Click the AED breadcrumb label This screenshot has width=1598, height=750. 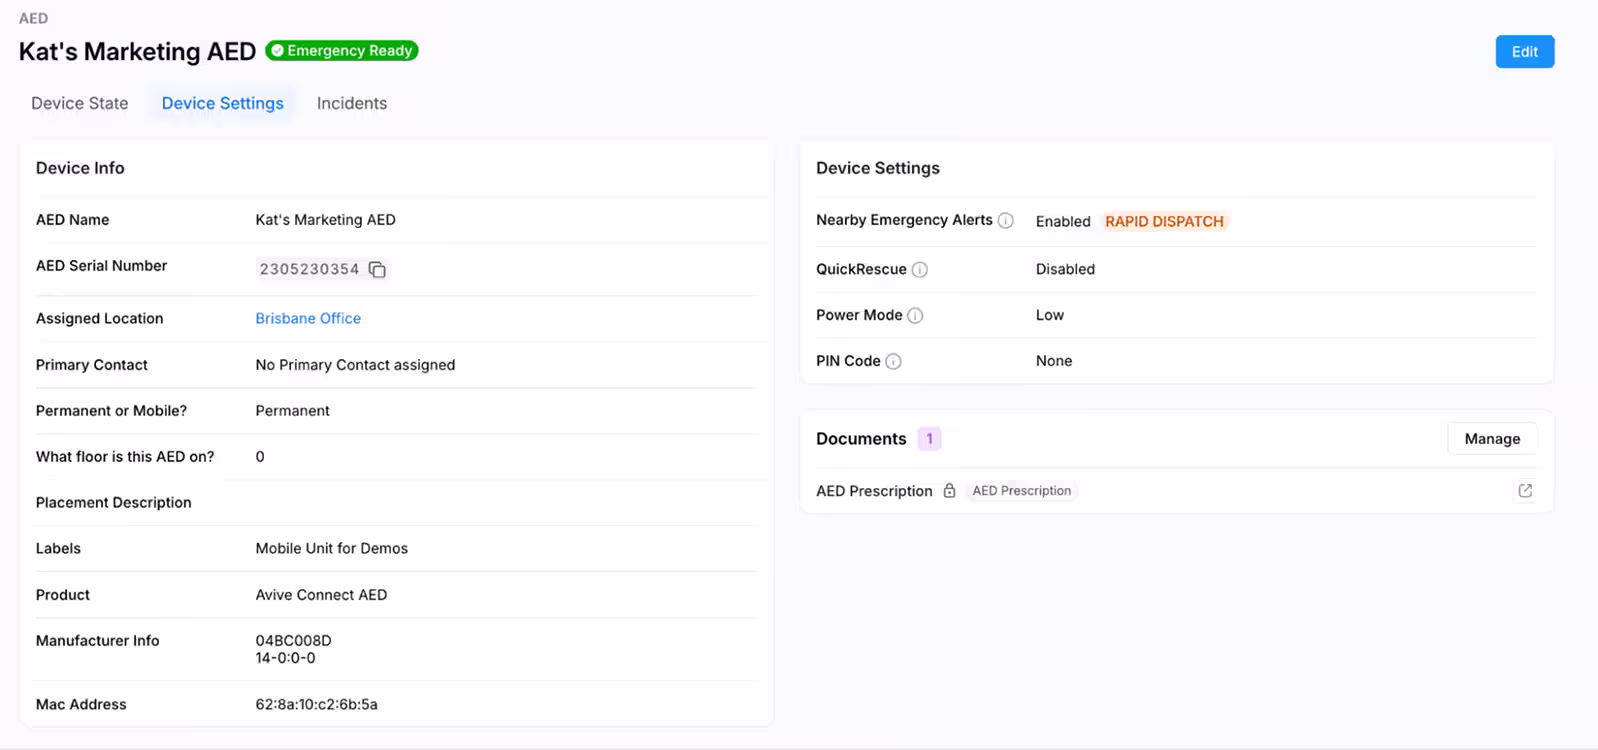click(33, 18)
